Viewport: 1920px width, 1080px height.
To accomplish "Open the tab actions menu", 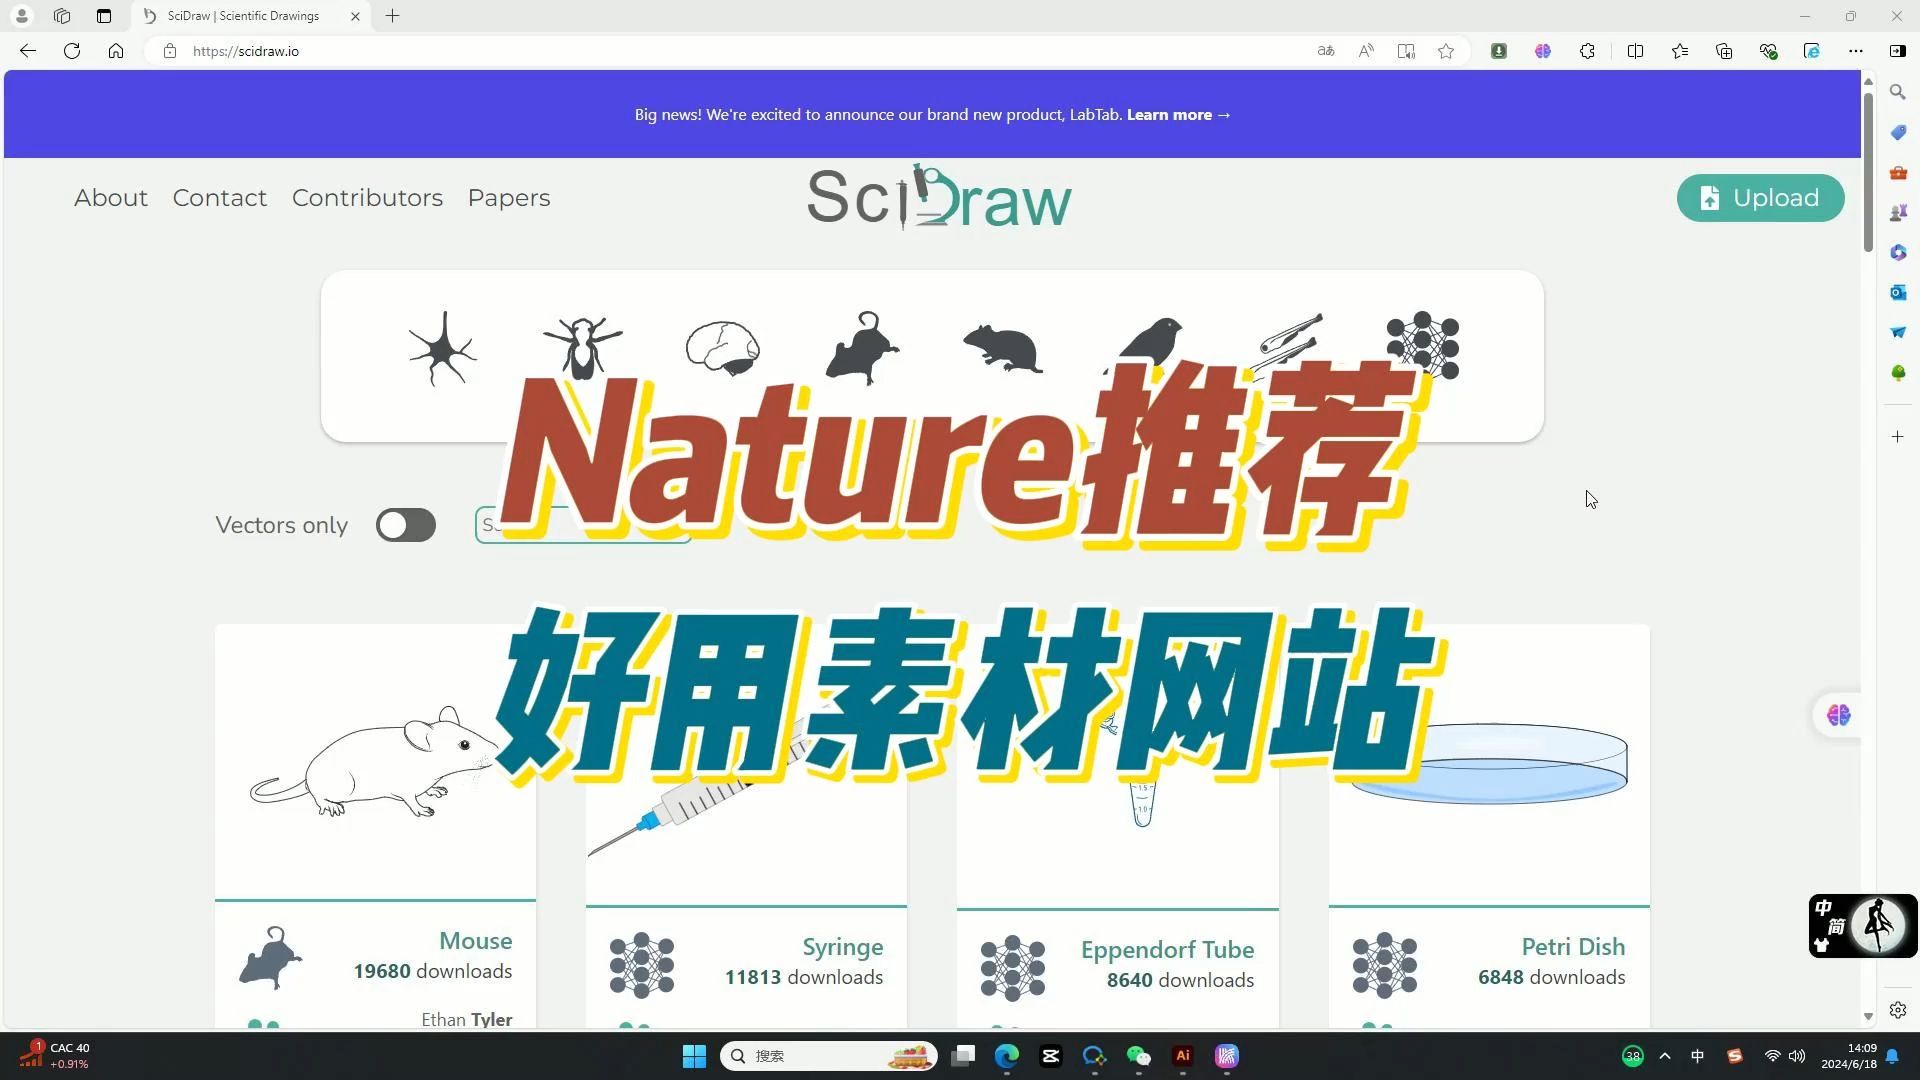I will pos(104,16).
